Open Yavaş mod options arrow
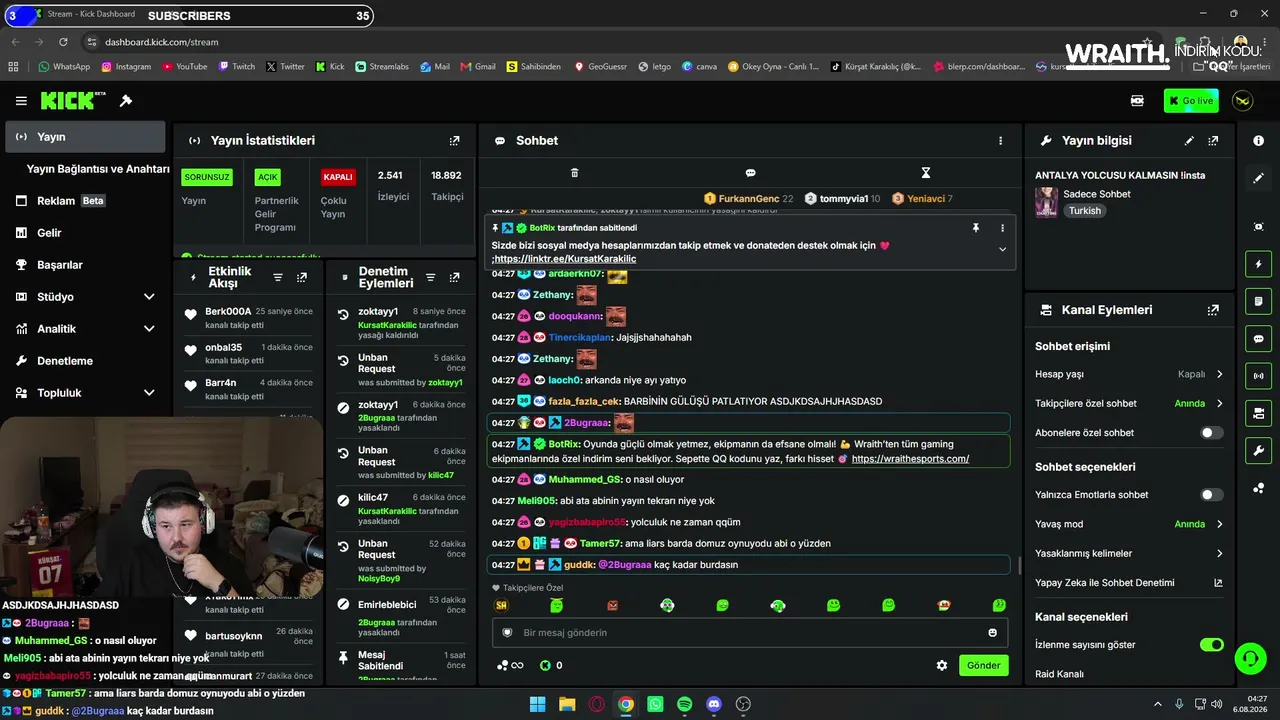Image resolution: width=1280 pixels, height=720 pixels. pyautogui.click(x=1219, y=524)
